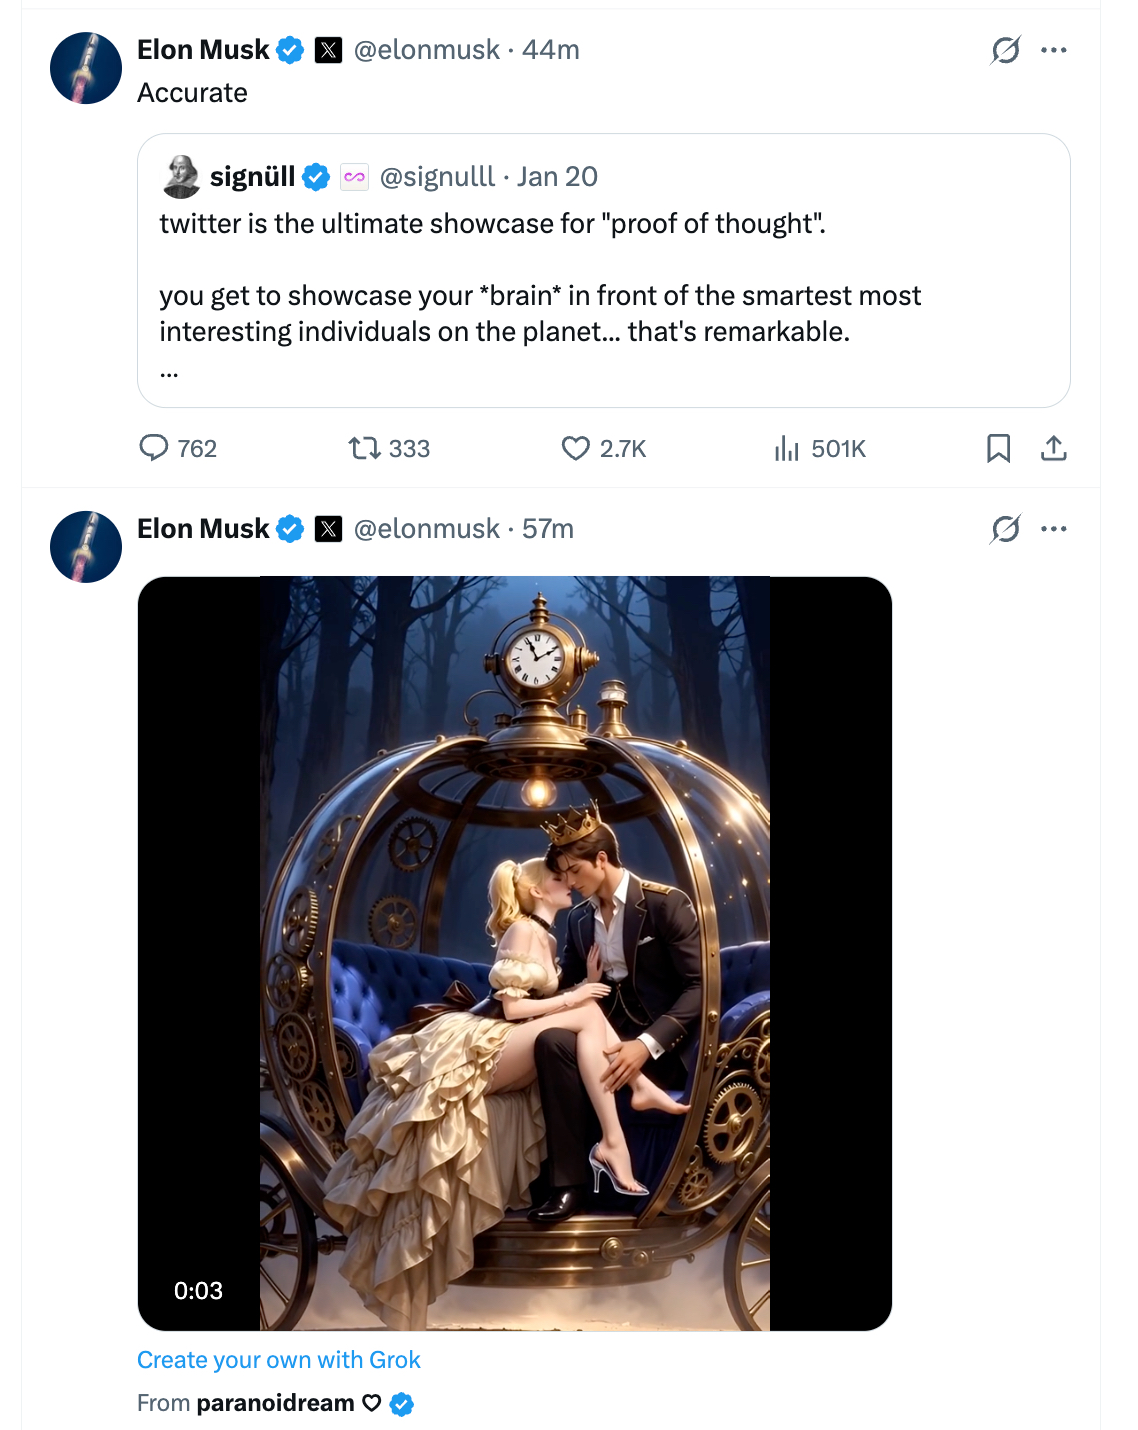1138x1430 pixels.
Task: Open the paranoidream profile link
Action: click(275, 1403)
